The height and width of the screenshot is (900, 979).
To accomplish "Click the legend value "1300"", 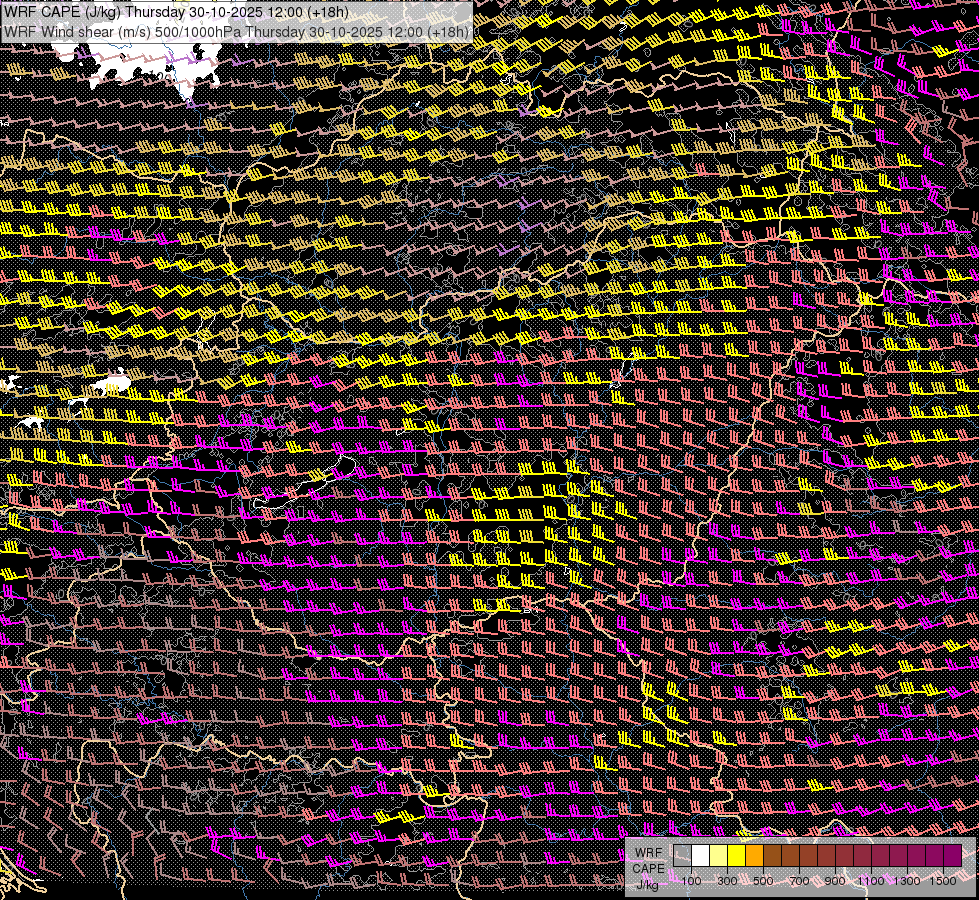I will (x=907, y=881).
